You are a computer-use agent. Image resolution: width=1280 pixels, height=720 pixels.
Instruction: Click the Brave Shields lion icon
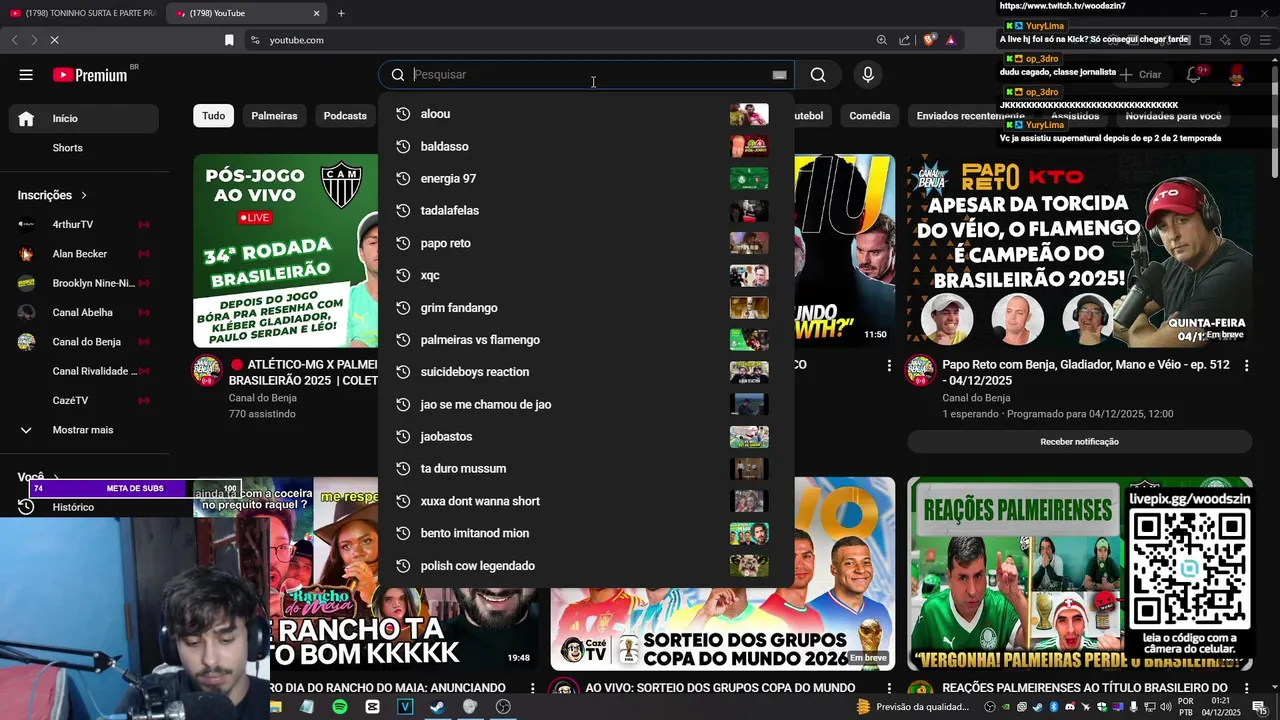pyautogui.click(x=929, y=40)
